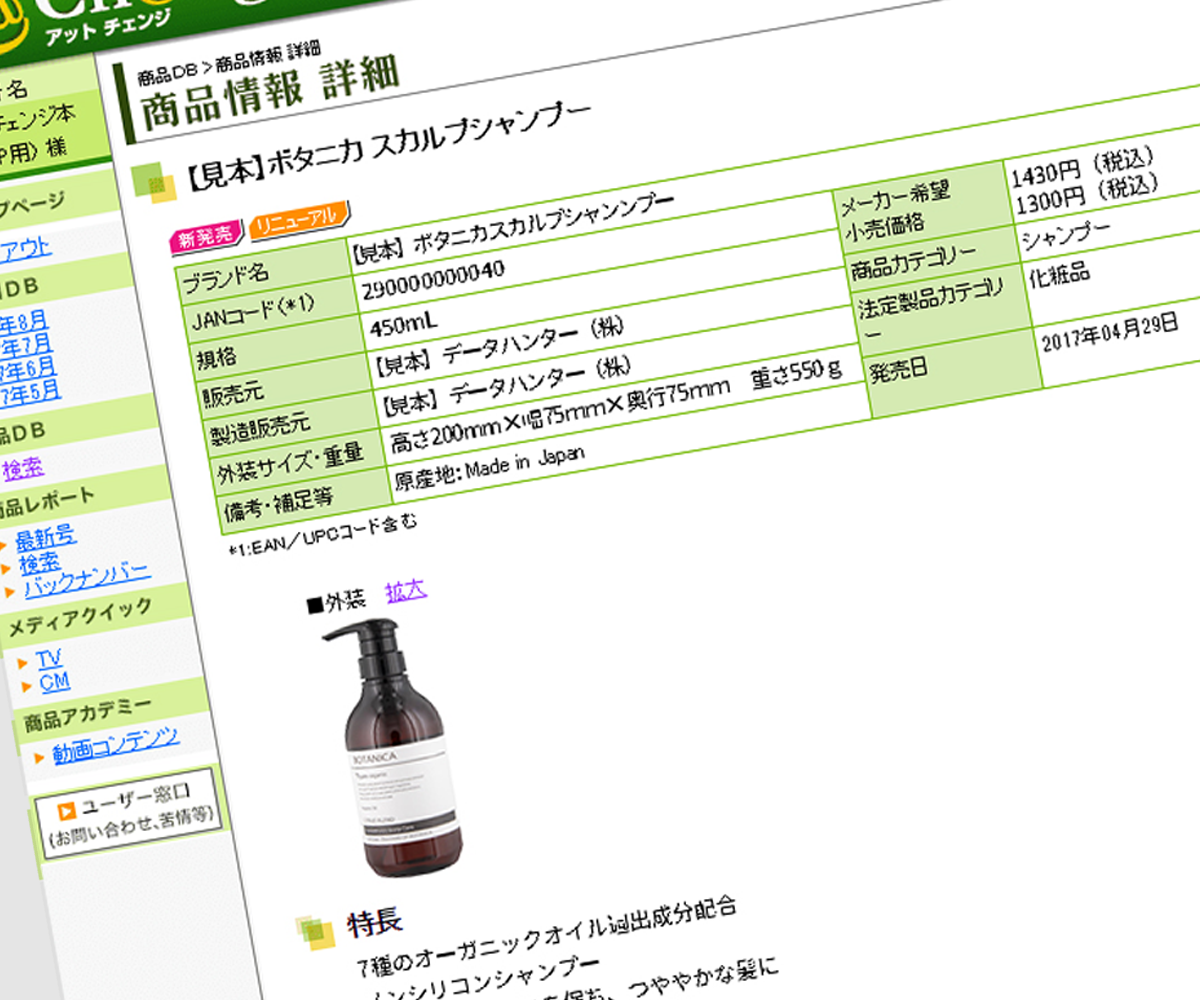Open the 5月 archive link in sidebar

tap(30, 391)
